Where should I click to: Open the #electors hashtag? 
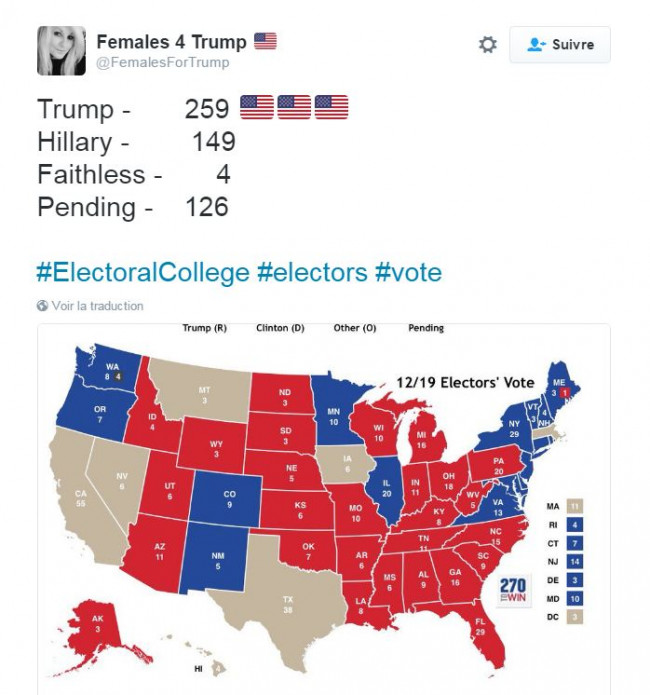tap(312, 272)
